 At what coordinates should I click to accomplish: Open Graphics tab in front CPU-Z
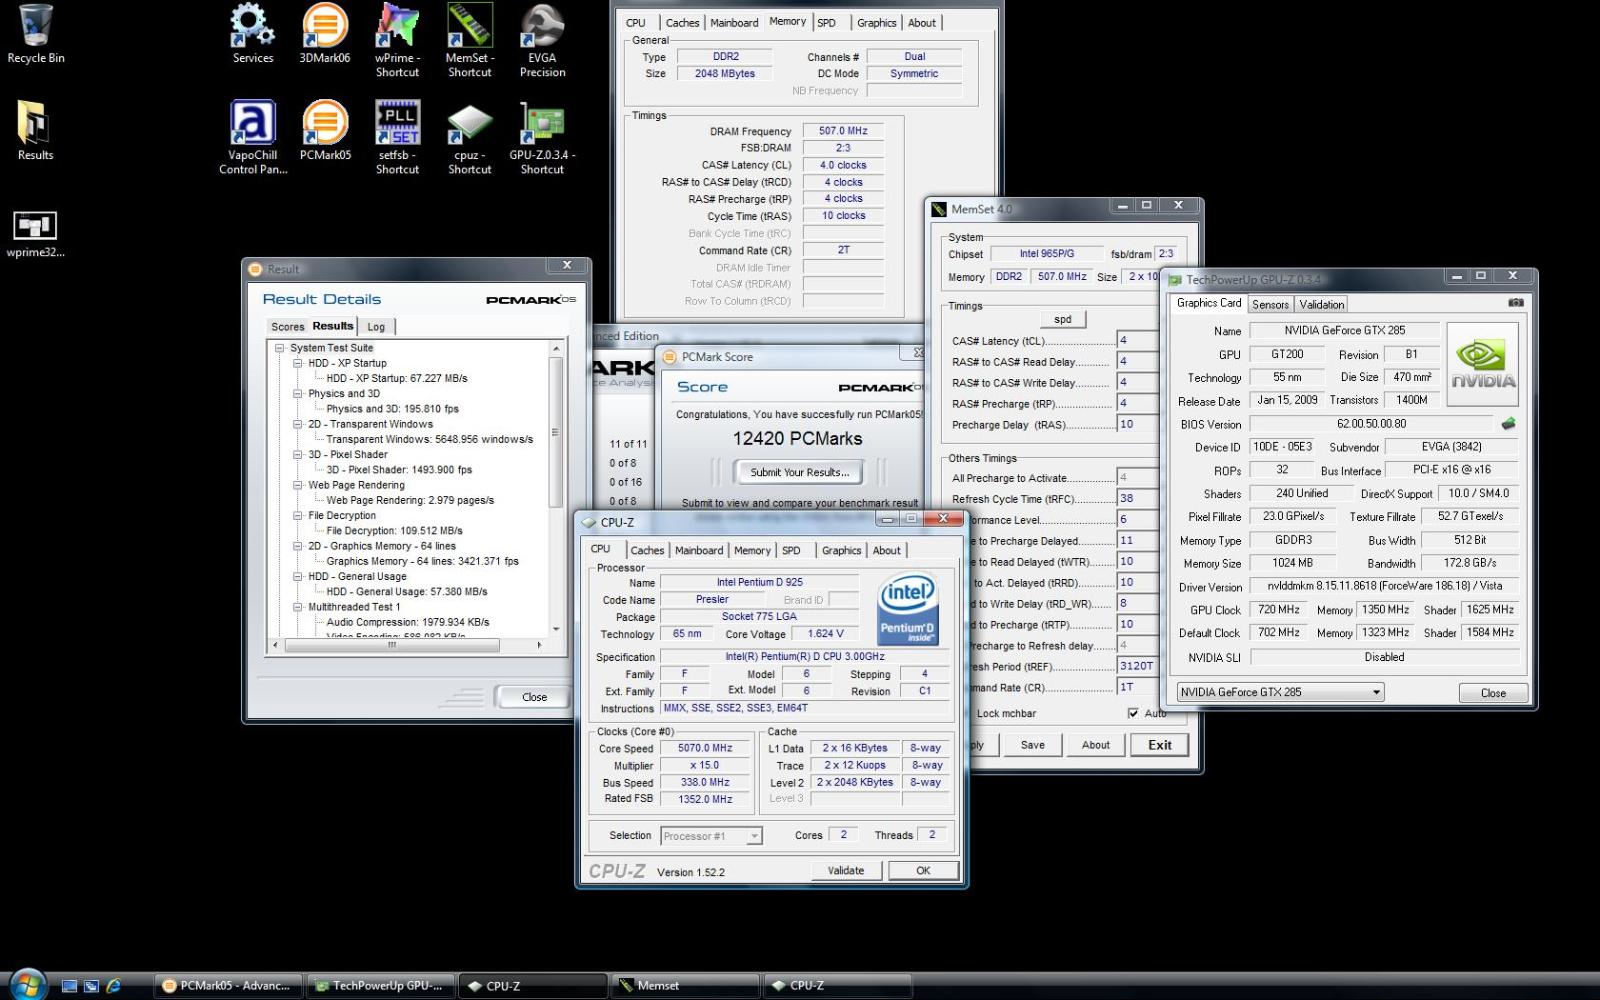click(x=841, y=550)
